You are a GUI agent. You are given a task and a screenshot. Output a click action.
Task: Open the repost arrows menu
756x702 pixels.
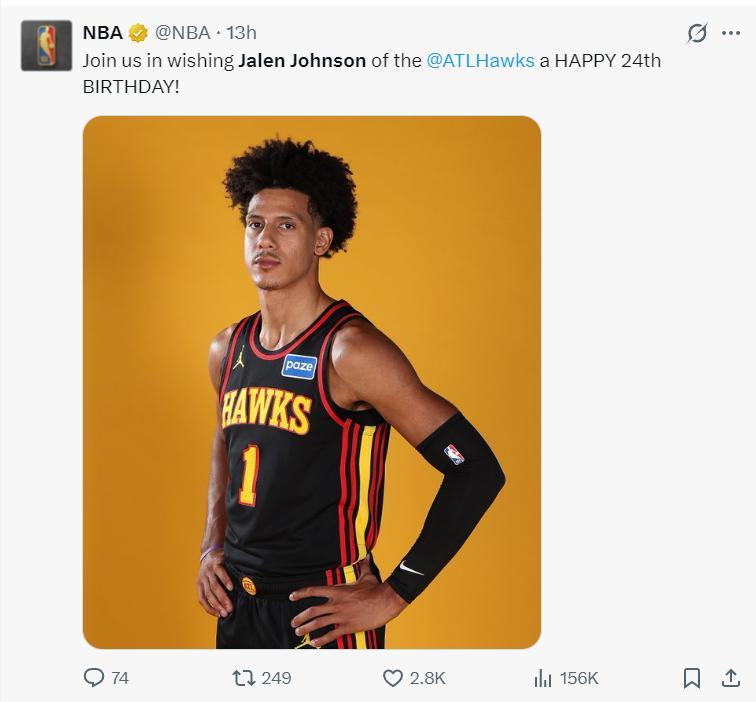(x=242, y=678)
